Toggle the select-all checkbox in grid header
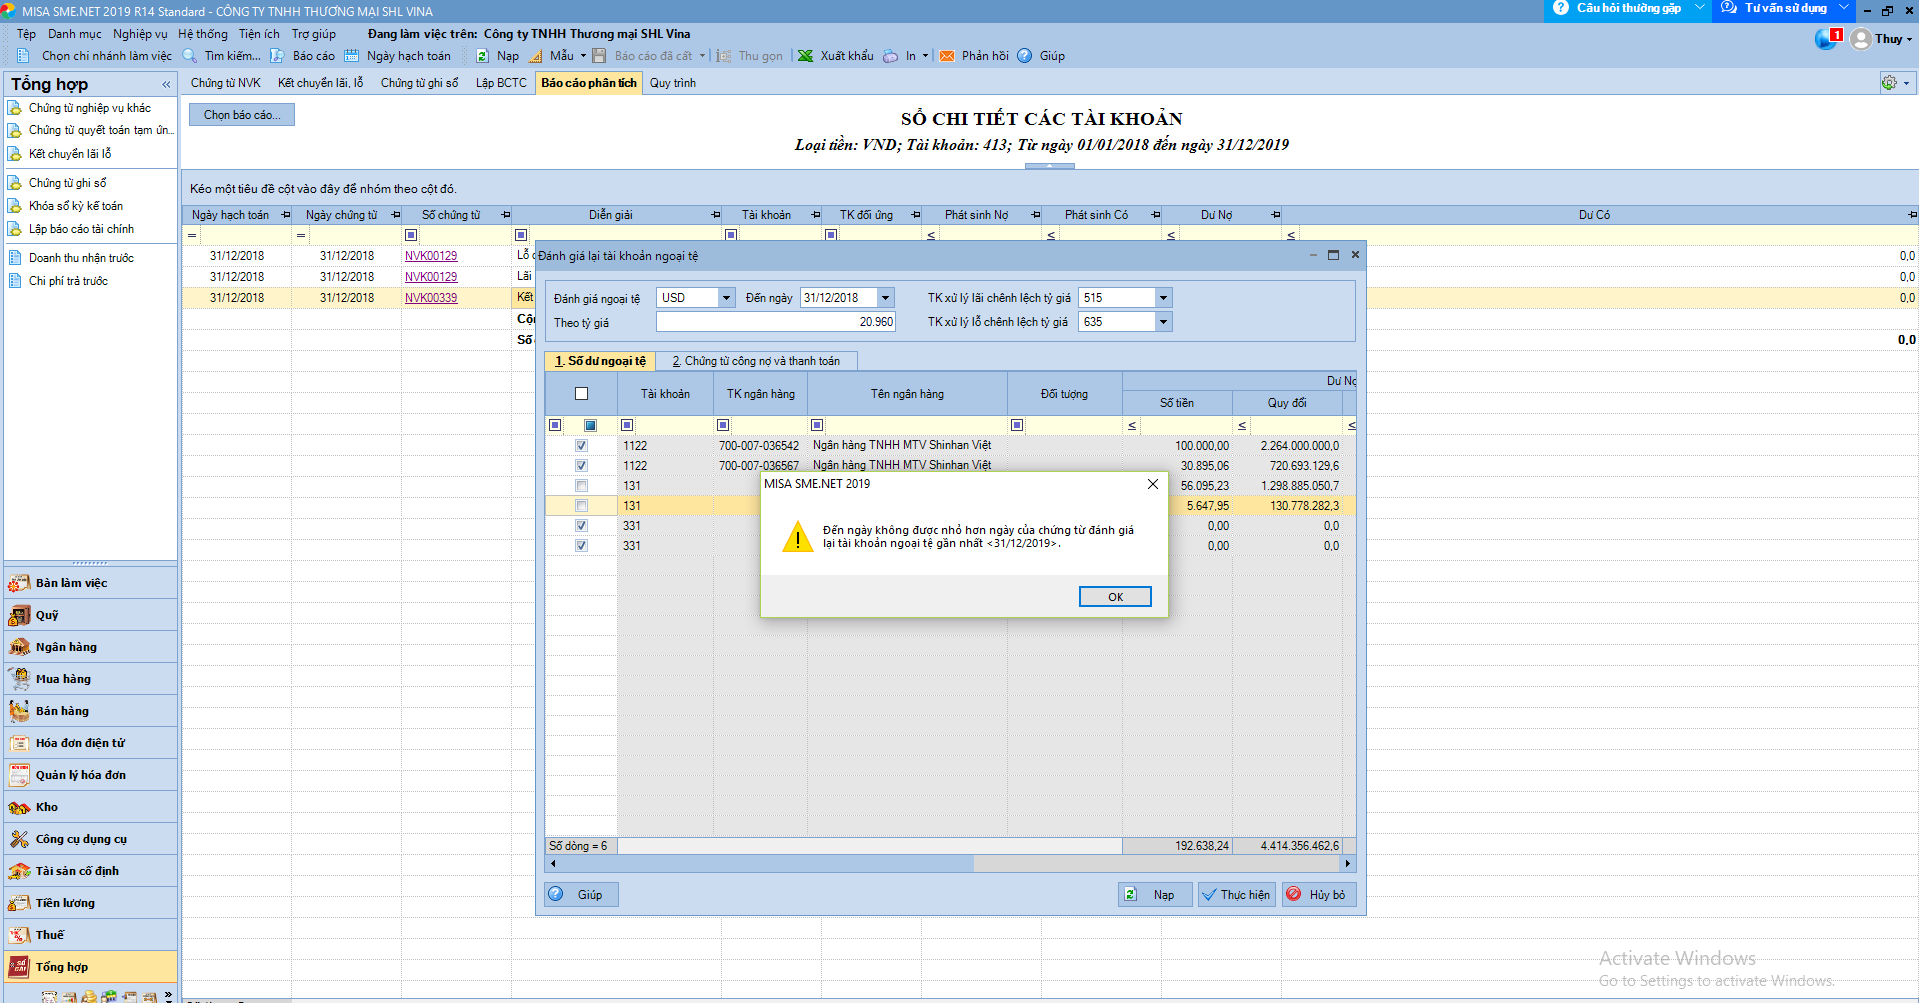The height and width of the screenshot is (1003, 1919). [x=582, y=394]
